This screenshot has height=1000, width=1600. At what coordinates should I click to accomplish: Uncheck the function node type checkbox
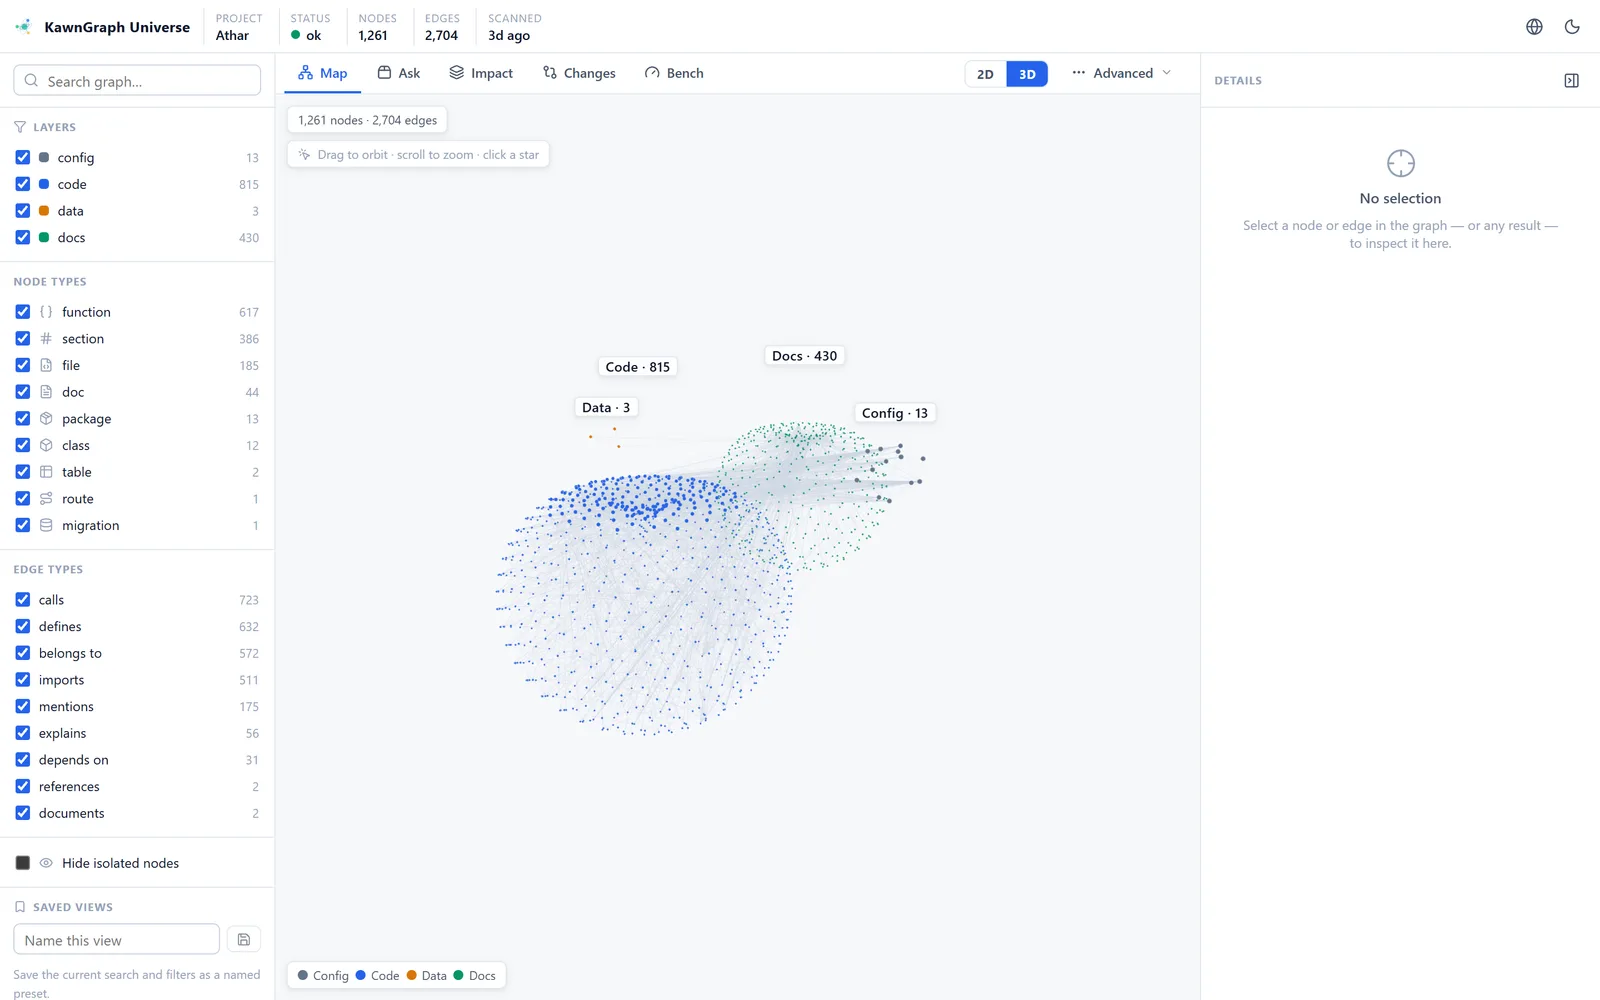(x=23, y=312)
